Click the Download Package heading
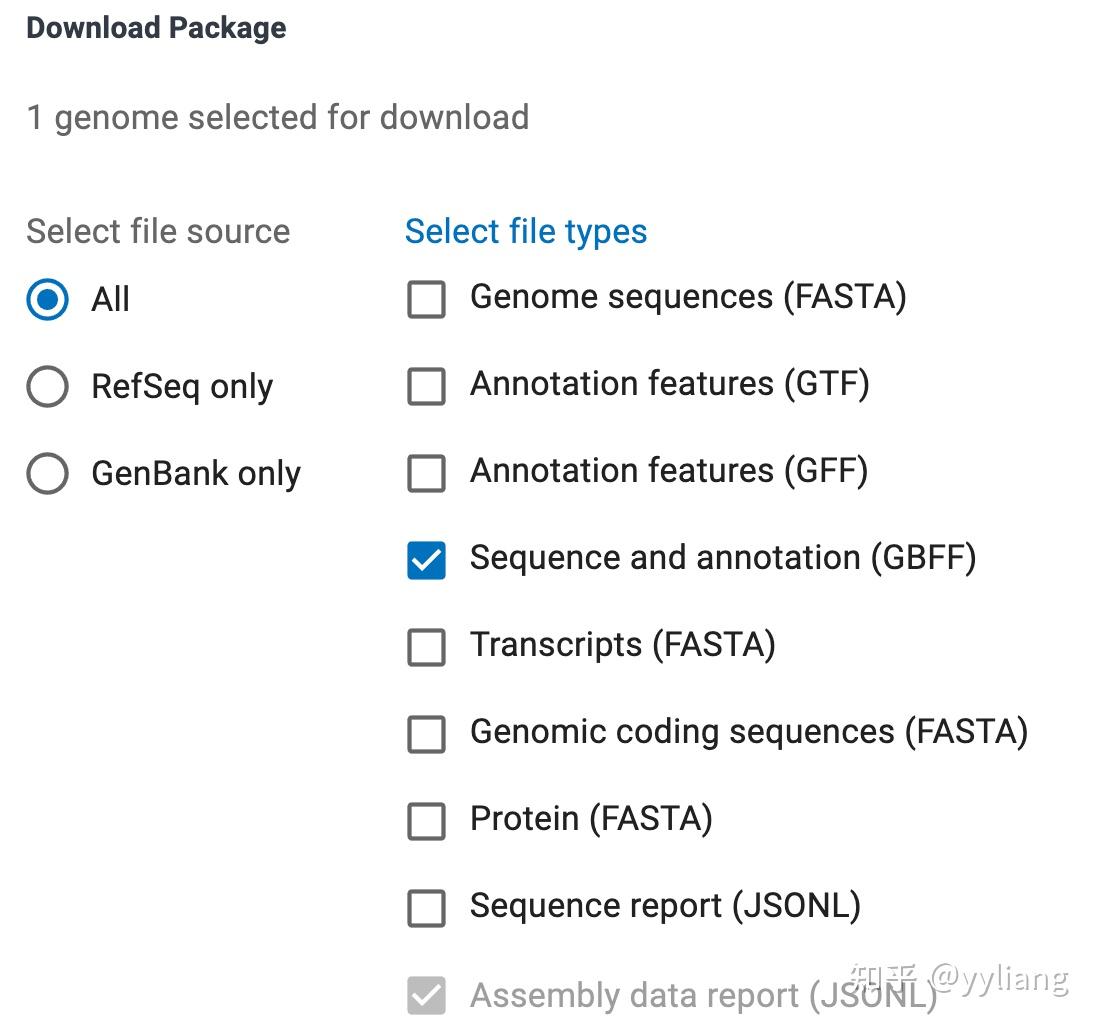The image size is (1096, 1028). pyautogui.click(x=155, y=27)
